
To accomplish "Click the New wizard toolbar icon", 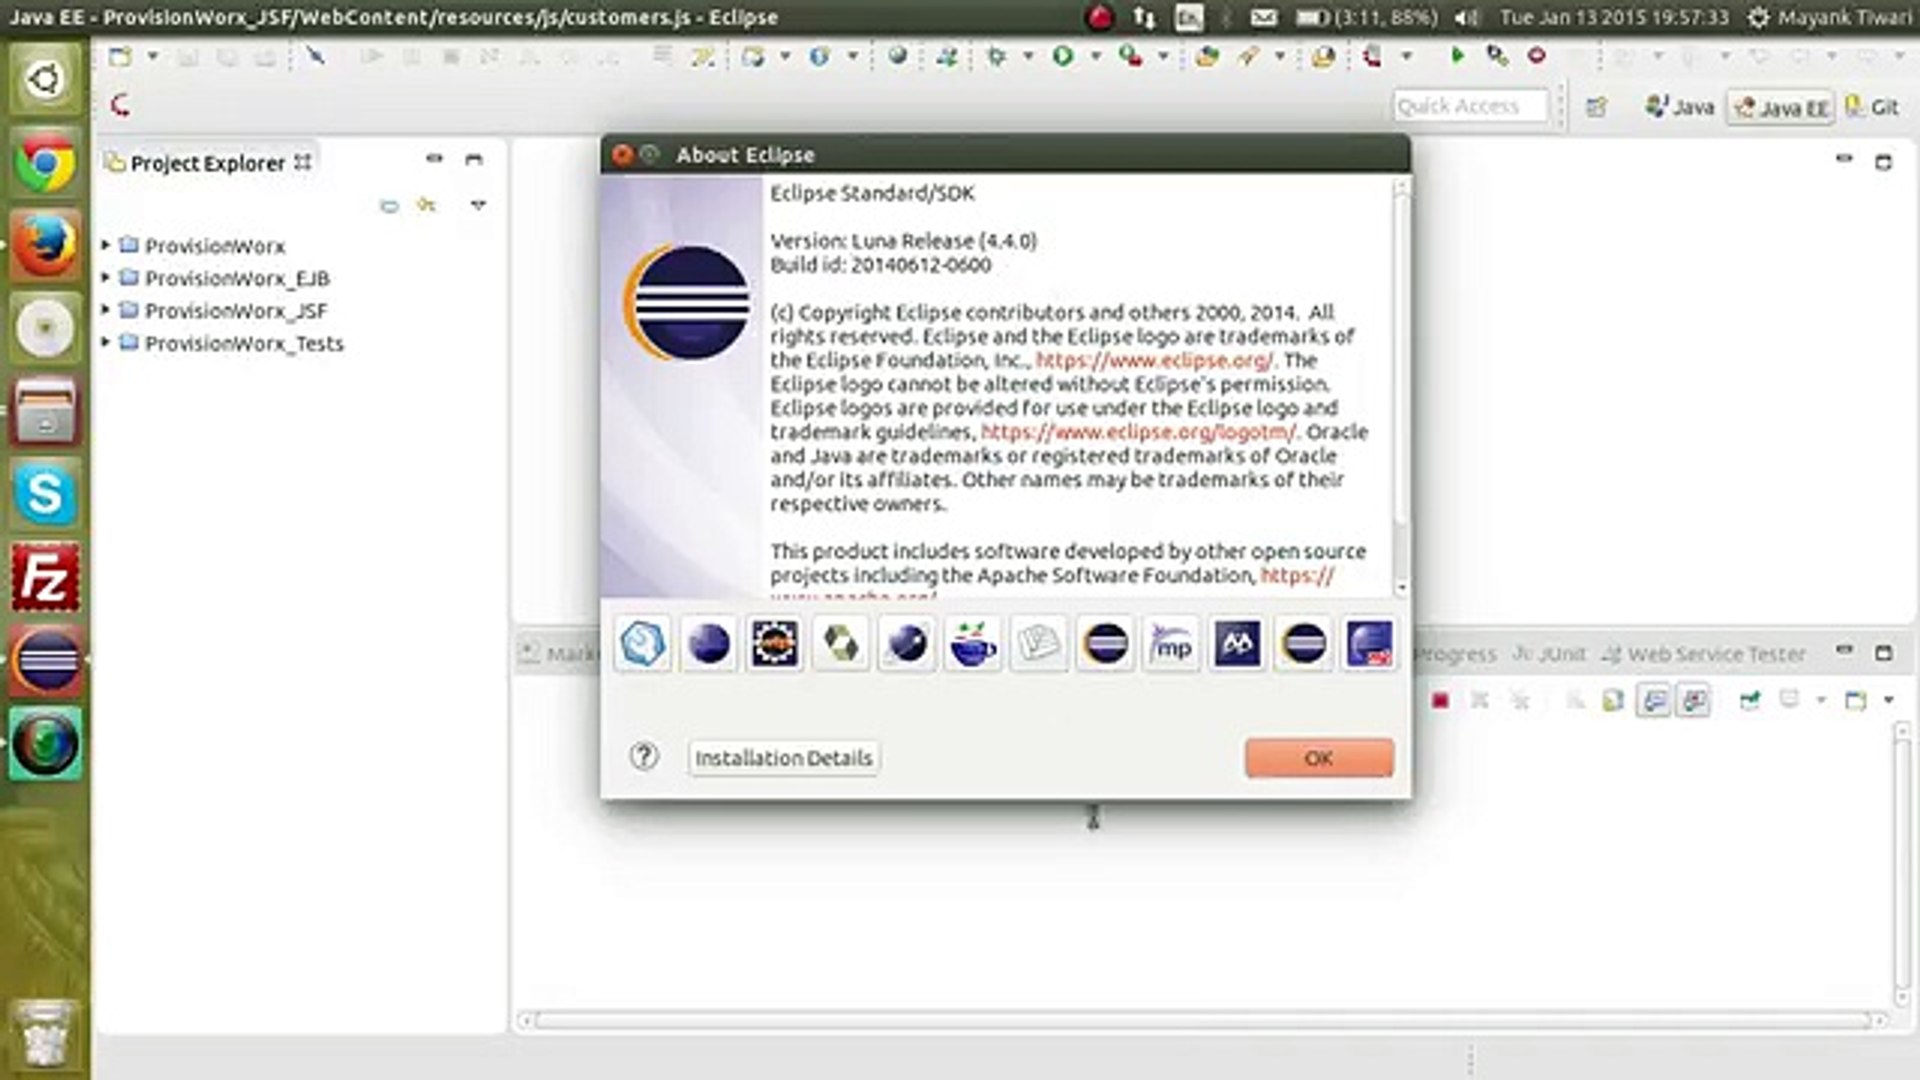I will coord(121,56).
